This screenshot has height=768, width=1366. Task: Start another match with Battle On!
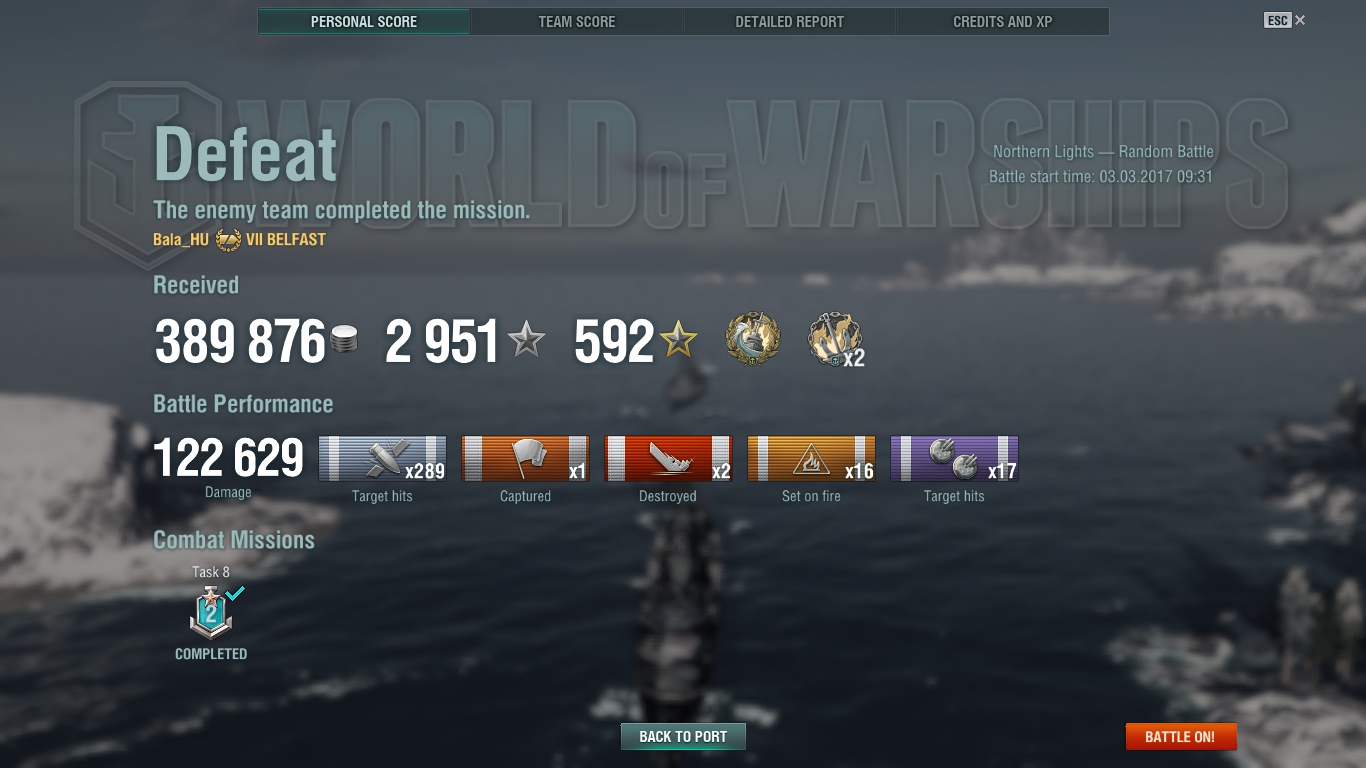pyautogui.click(x=1180, y=737)
